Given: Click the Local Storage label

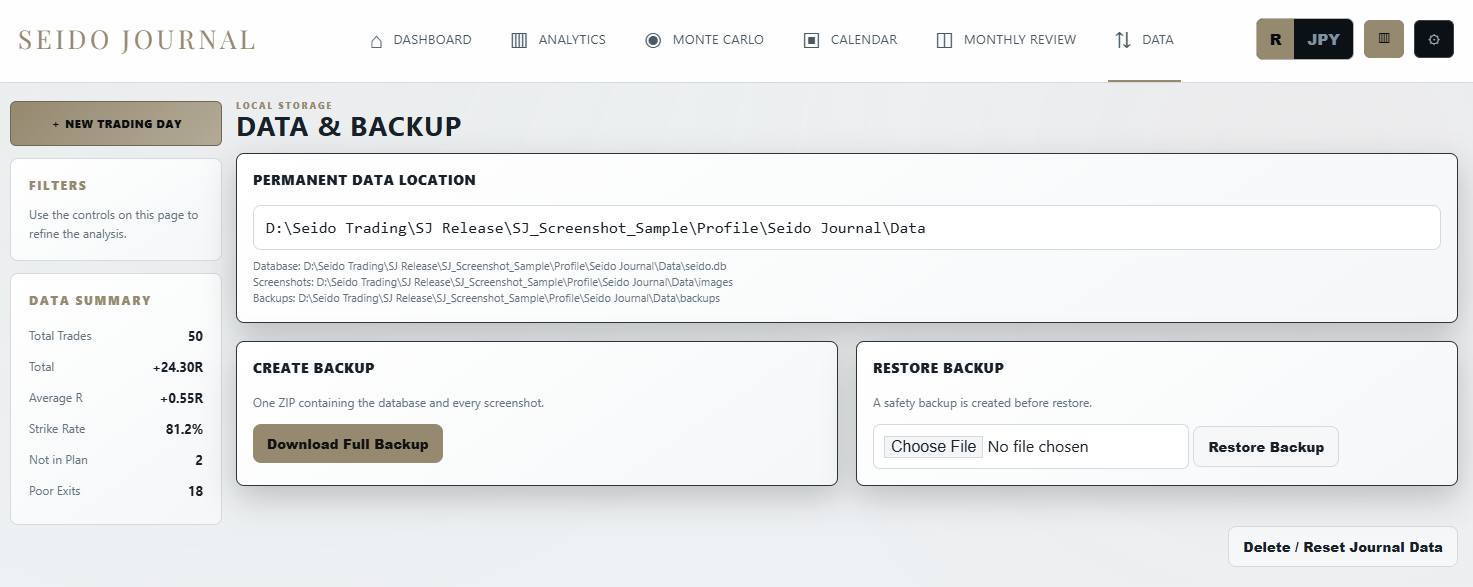Looking at the screenshot, I should click(x=284, y=105).
